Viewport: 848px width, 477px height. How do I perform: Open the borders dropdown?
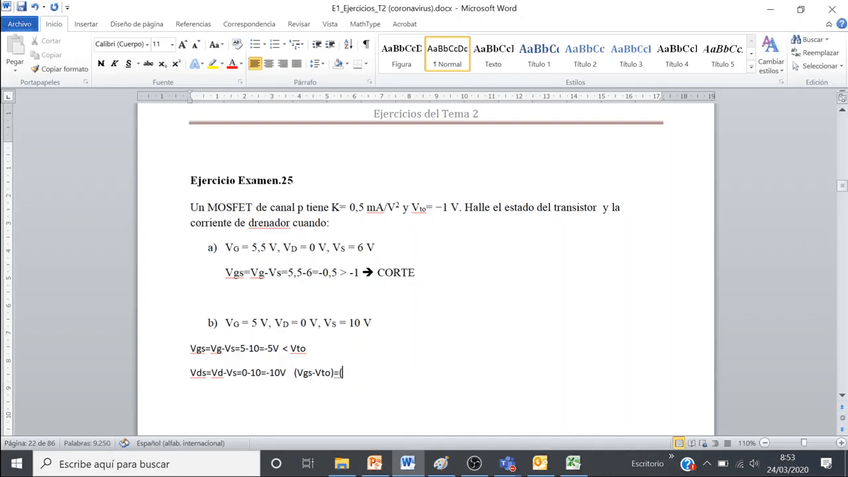366,64
